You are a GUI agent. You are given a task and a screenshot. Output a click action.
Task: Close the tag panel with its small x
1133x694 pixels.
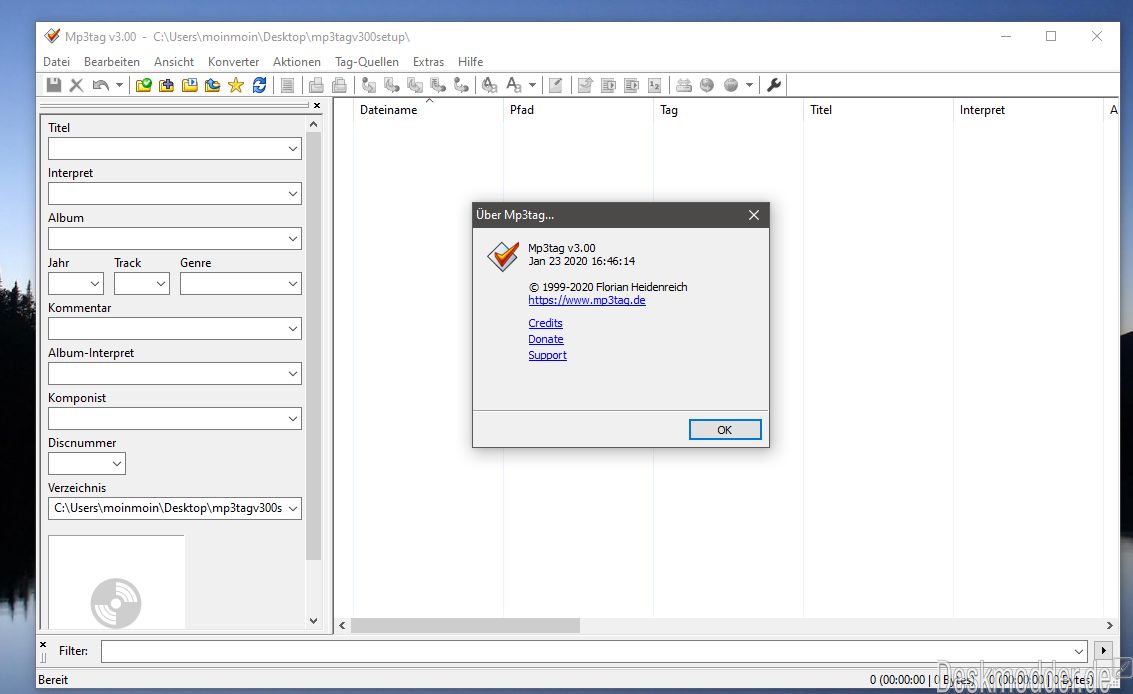(x=316, y=106)
